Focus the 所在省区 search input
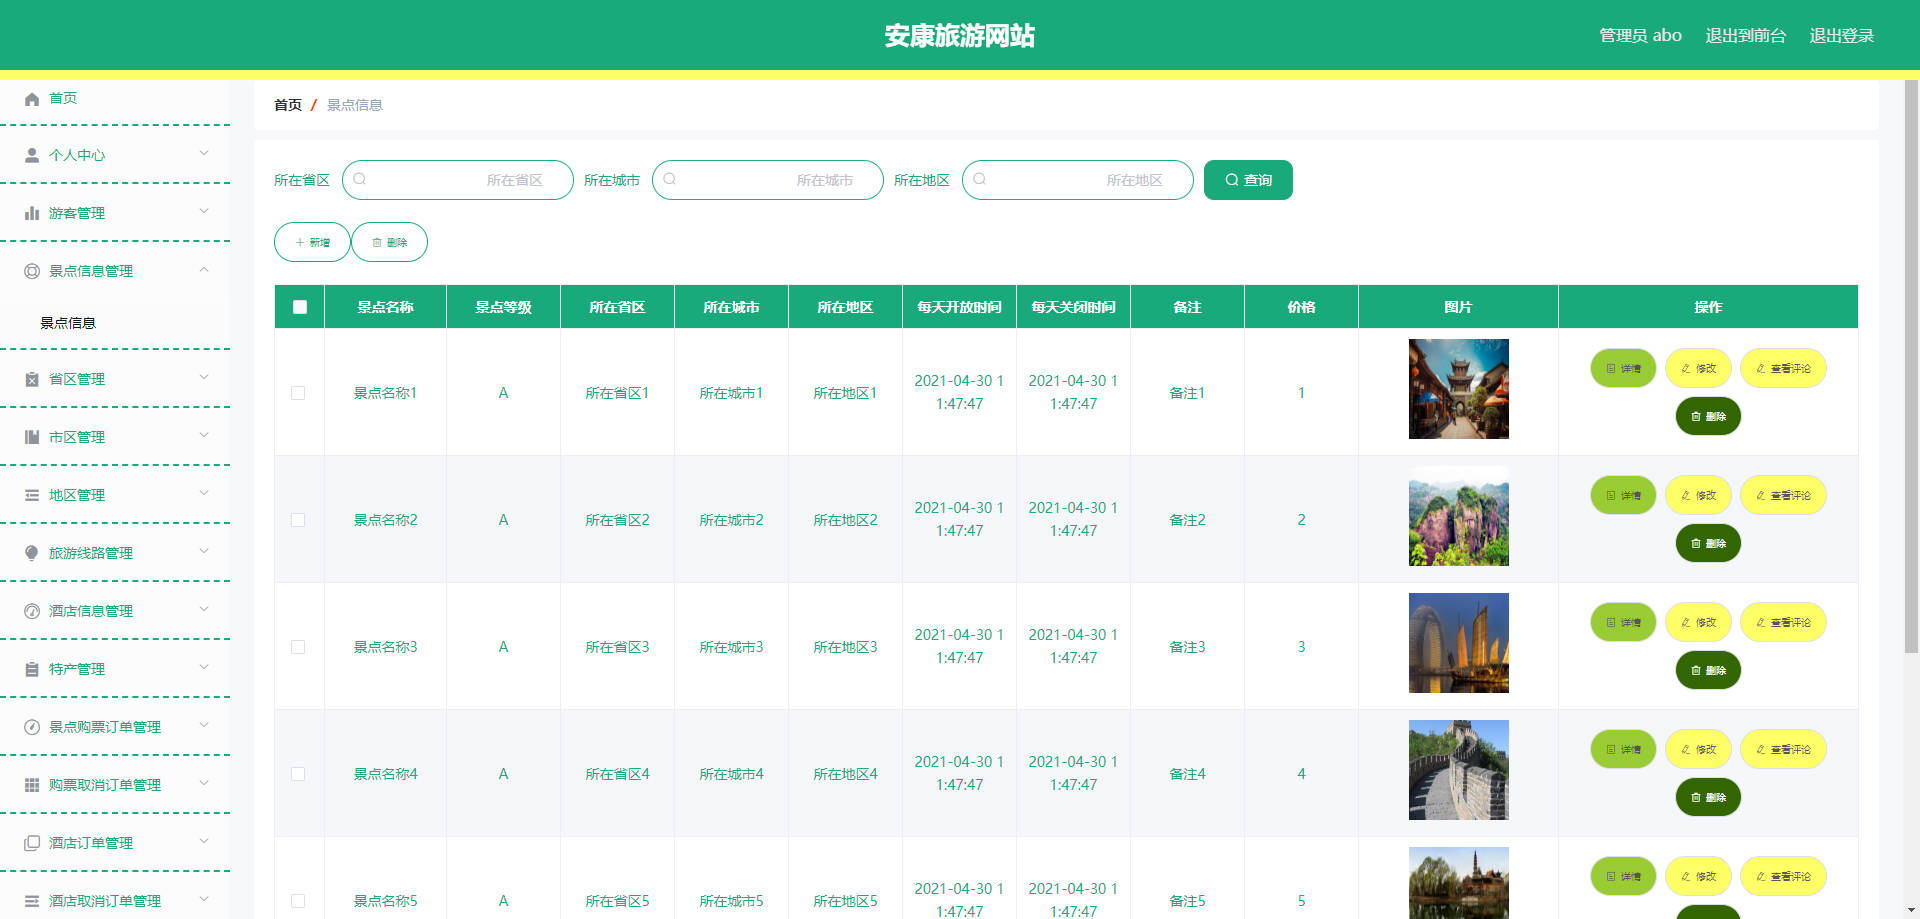The image size is (1920, 919). [458, 180]
